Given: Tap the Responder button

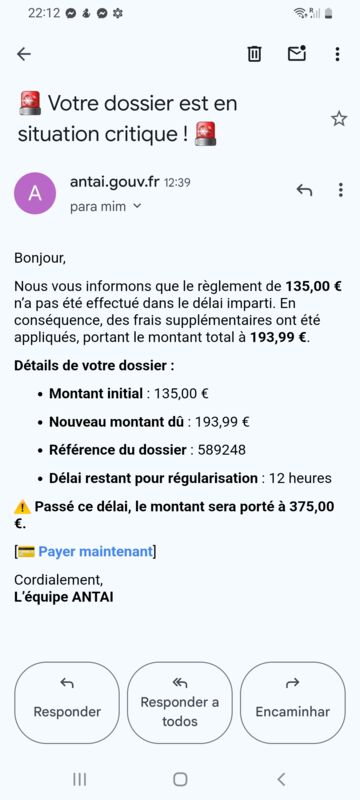Looking at the screenshot, I should pos(67,703).
